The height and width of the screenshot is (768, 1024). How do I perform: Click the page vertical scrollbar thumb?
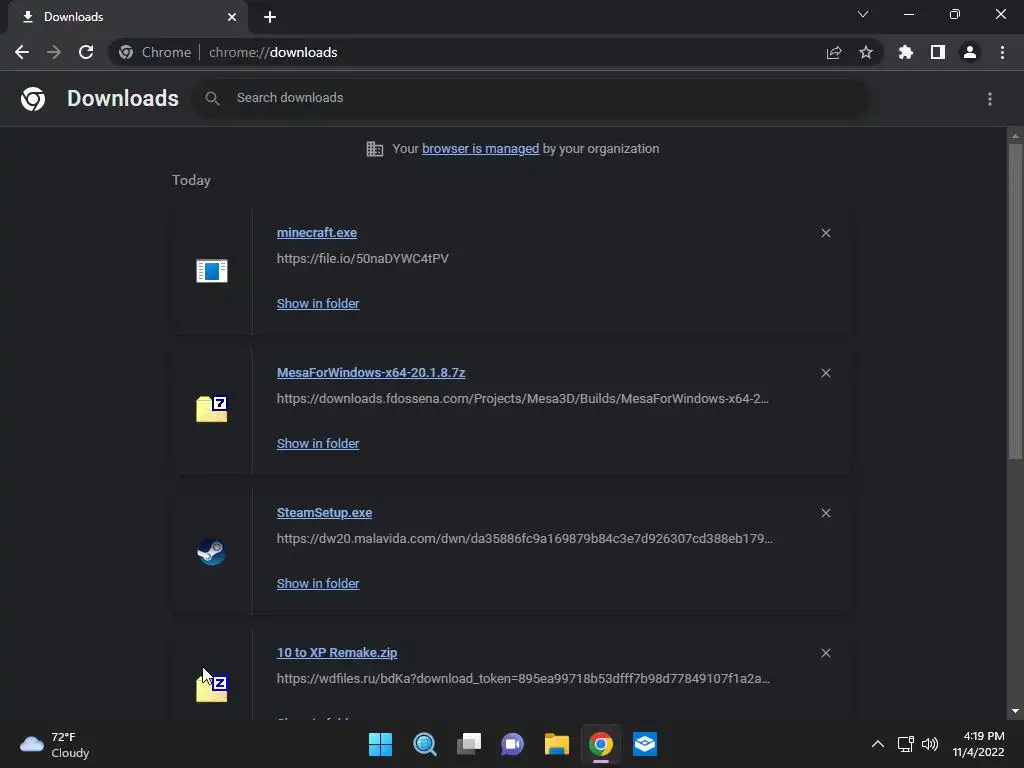[1015, 300]
